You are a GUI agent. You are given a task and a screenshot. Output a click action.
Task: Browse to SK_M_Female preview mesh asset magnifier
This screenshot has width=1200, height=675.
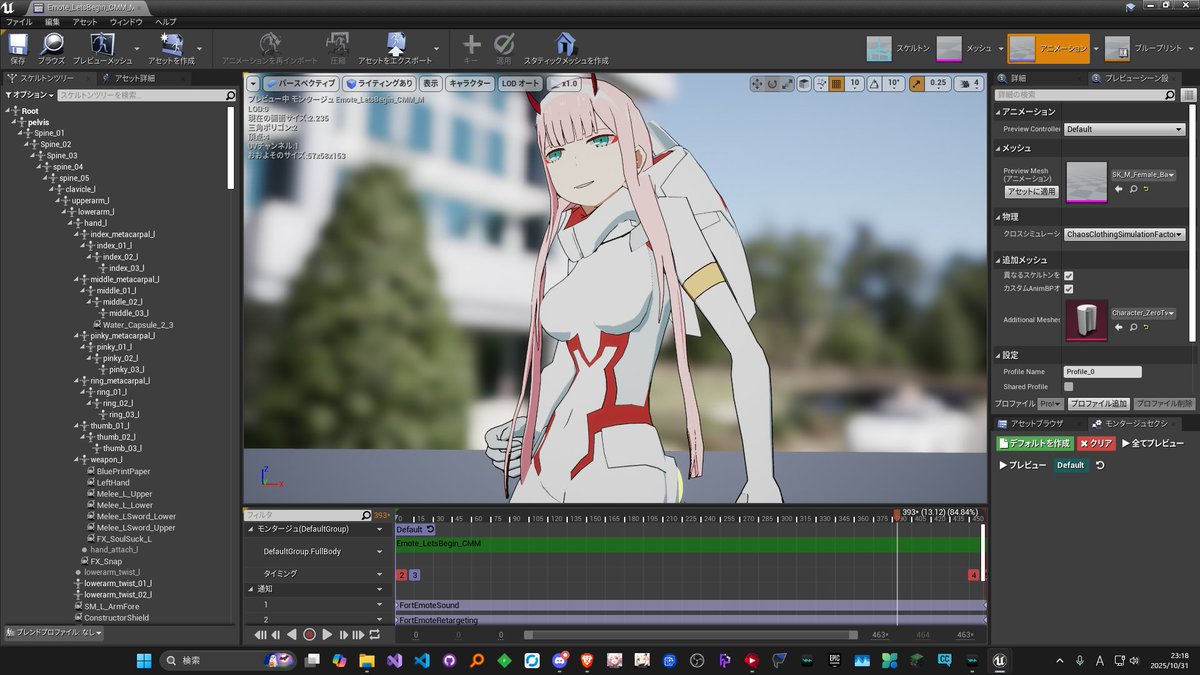tap(1133, 189)
